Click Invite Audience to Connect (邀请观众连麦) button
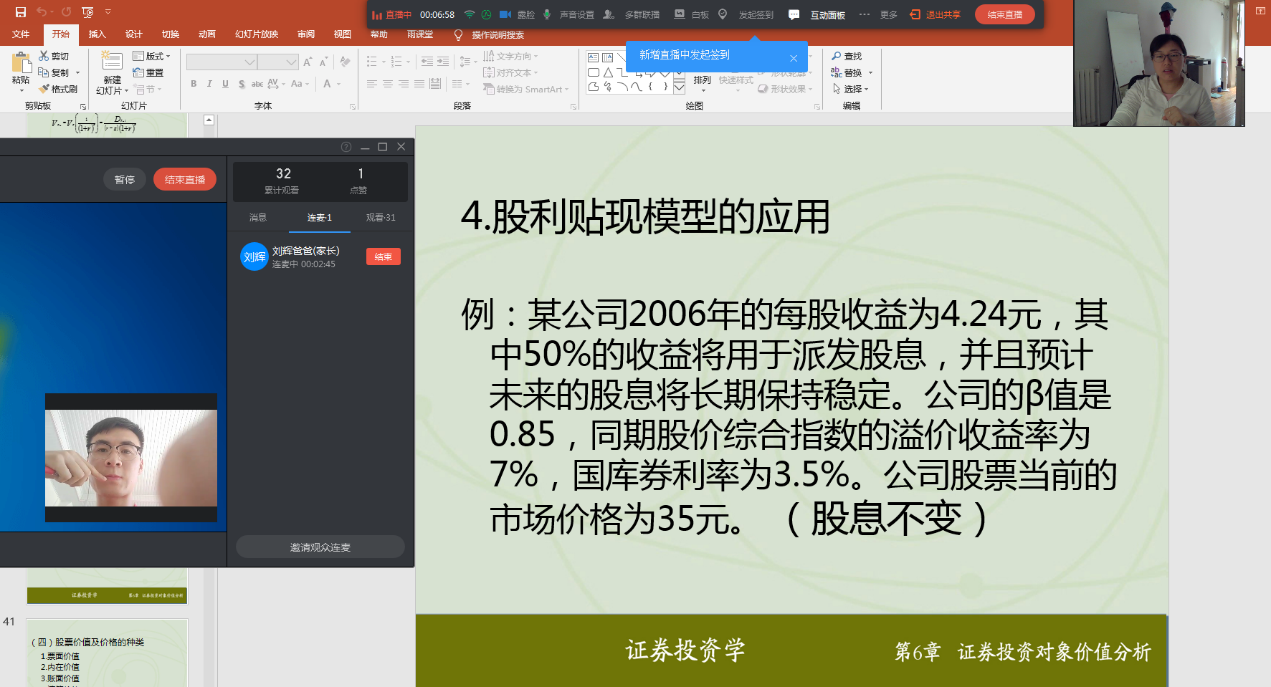This screenshot has width=1271, height=687. pos(320,547)
